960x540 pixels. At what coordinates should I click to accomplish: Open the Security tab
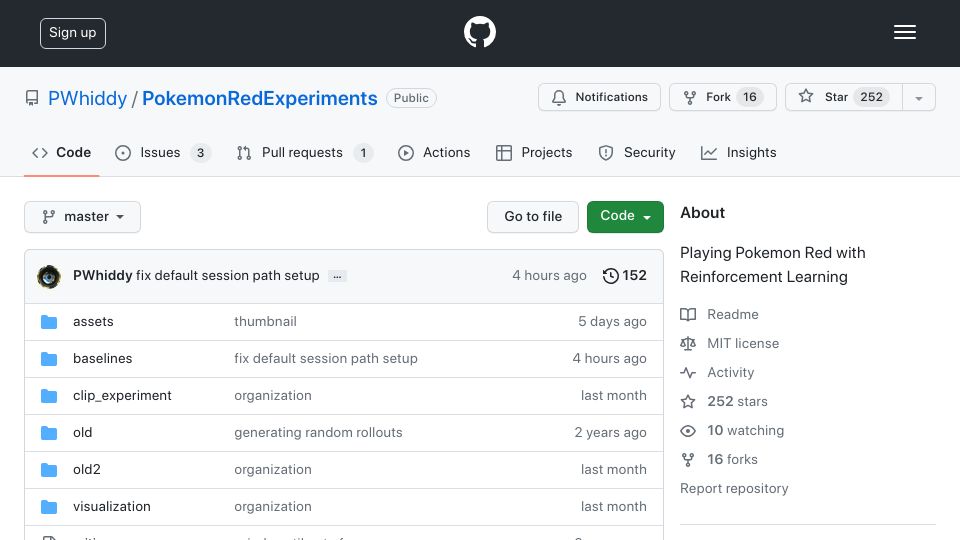[x=637, y=152]
